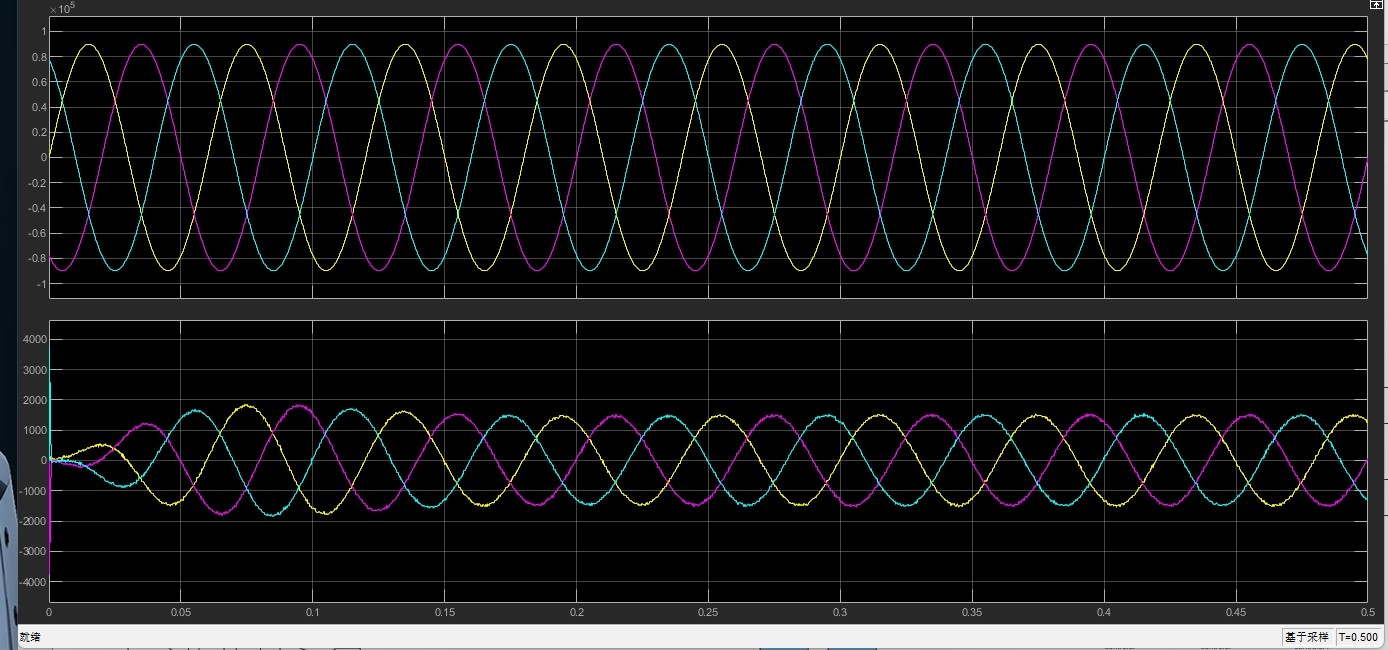Click the 0.6 tick label on top plot

click(x=38, y=81)
